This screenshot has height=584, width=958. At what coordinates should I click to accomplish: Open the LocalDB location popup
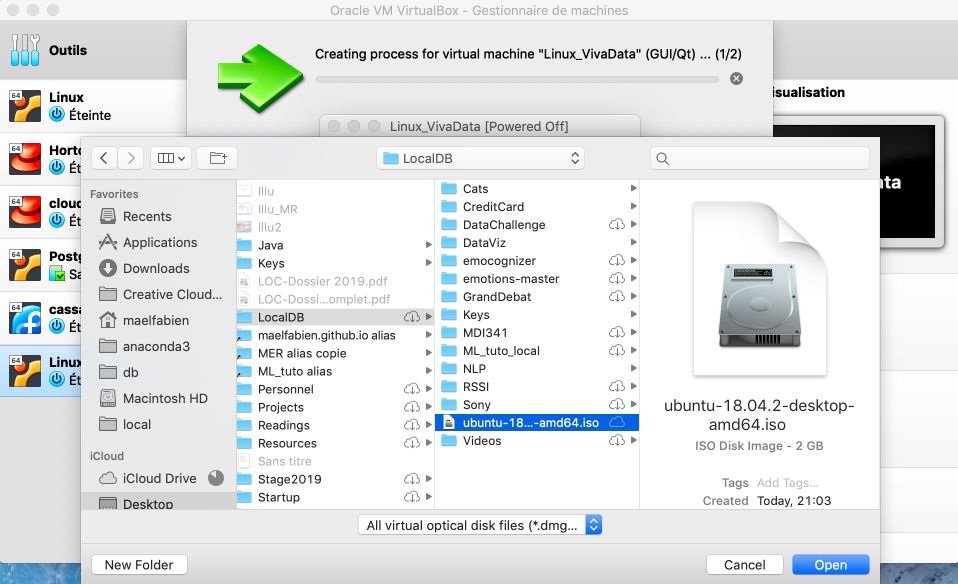point(480,158)
